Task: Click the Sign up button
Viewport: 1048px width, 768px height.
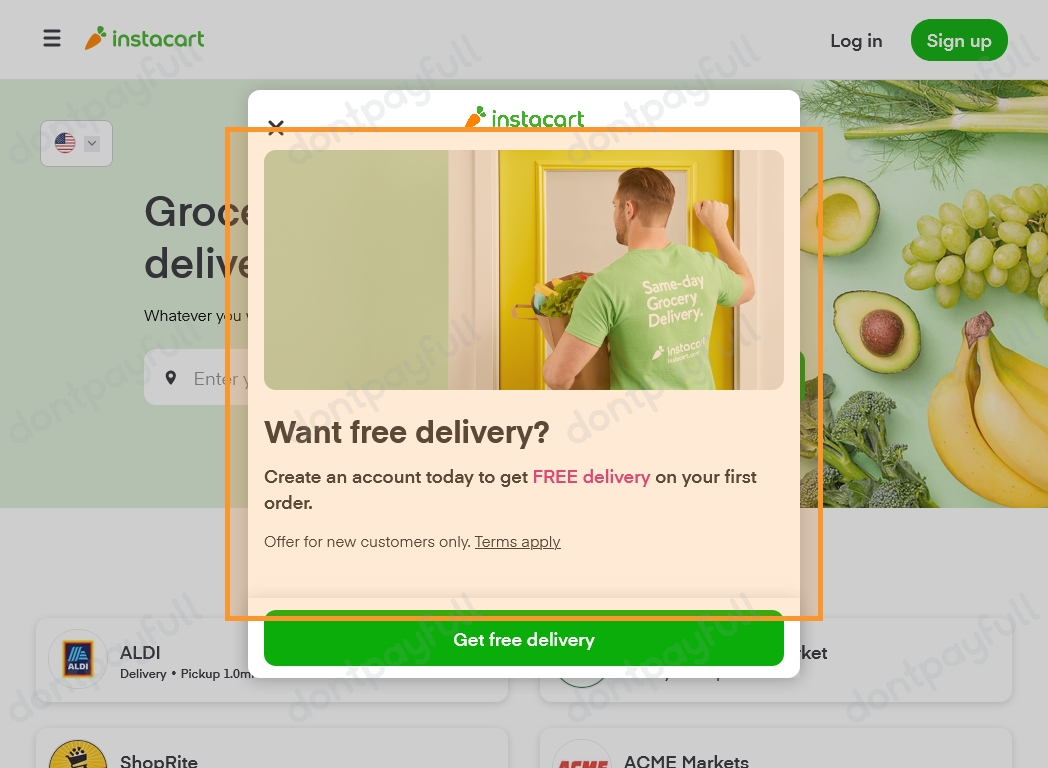Action: [959, 41]
